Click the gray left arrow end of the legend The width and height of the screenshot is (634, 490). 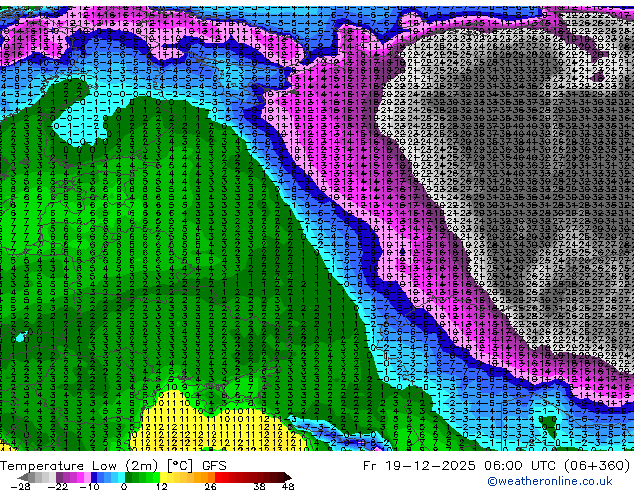click(x=23, y=477)
